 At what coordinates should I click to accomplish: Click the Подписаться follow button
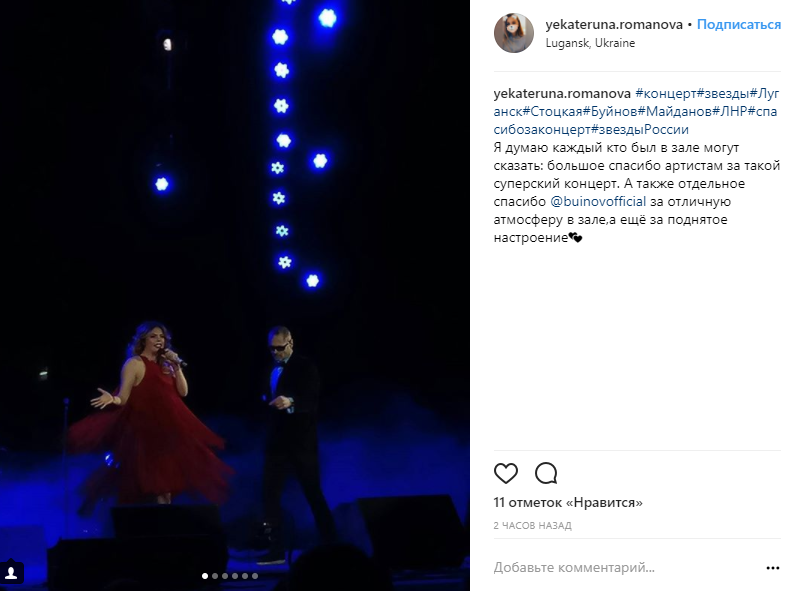tap(738, 24)
